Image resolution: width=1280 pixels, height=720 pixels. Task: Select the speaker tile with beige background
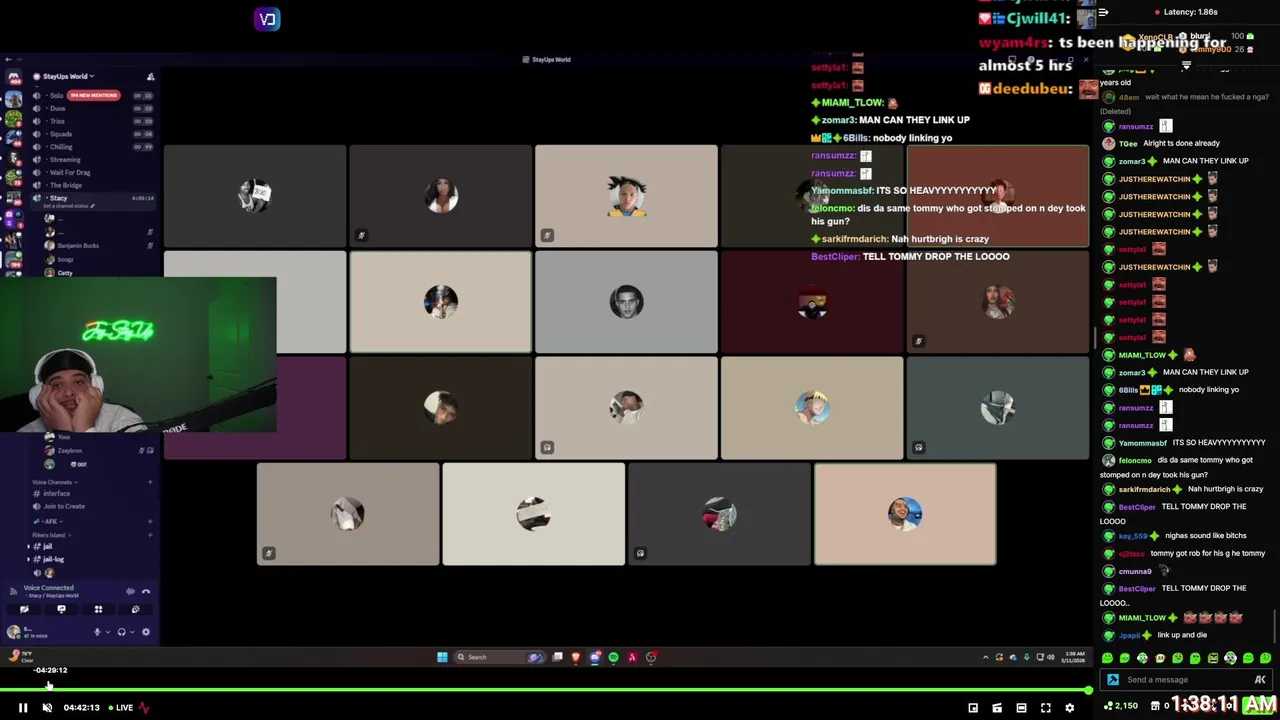click(x=440, y=302)
